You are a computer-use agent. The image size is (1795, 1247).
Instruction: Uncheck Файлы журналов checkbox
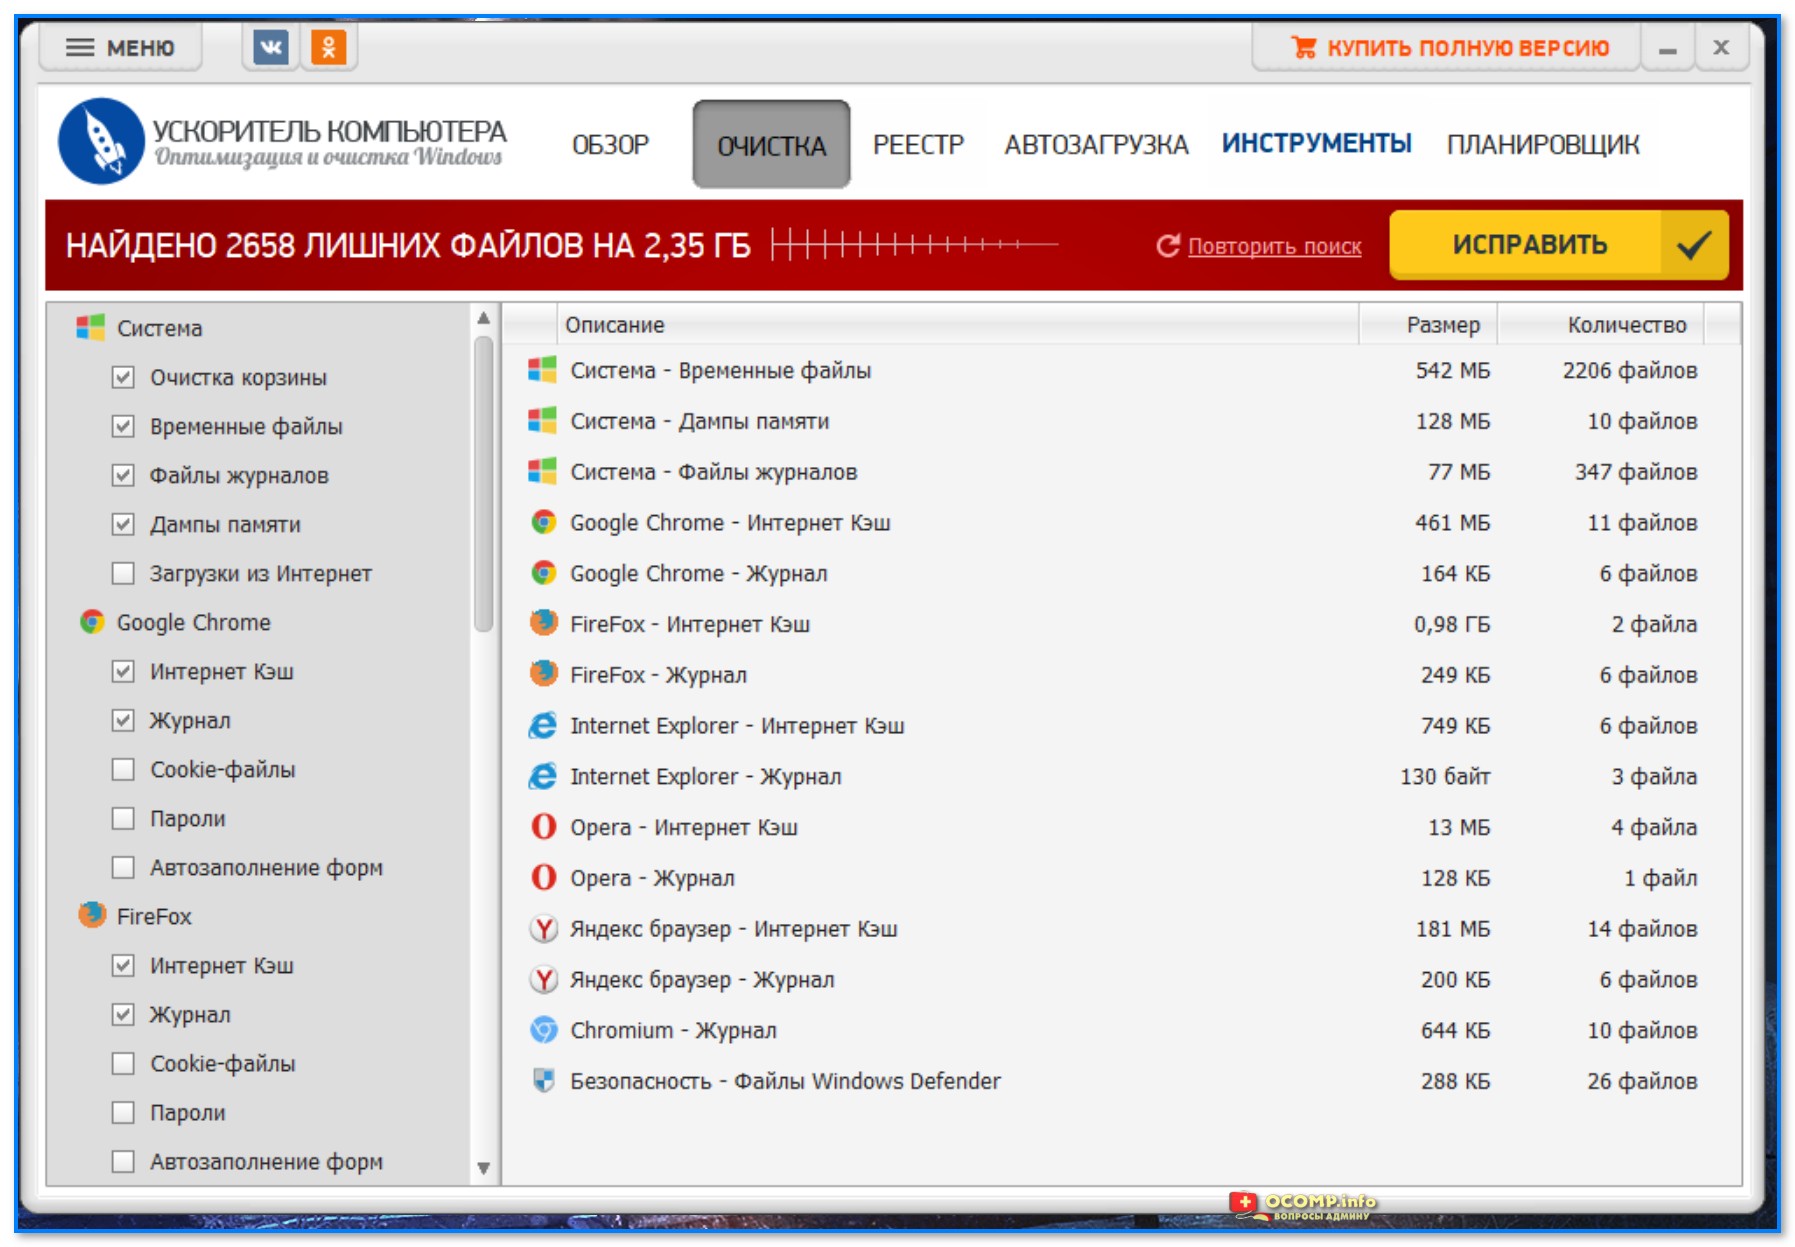click(123, 475)
